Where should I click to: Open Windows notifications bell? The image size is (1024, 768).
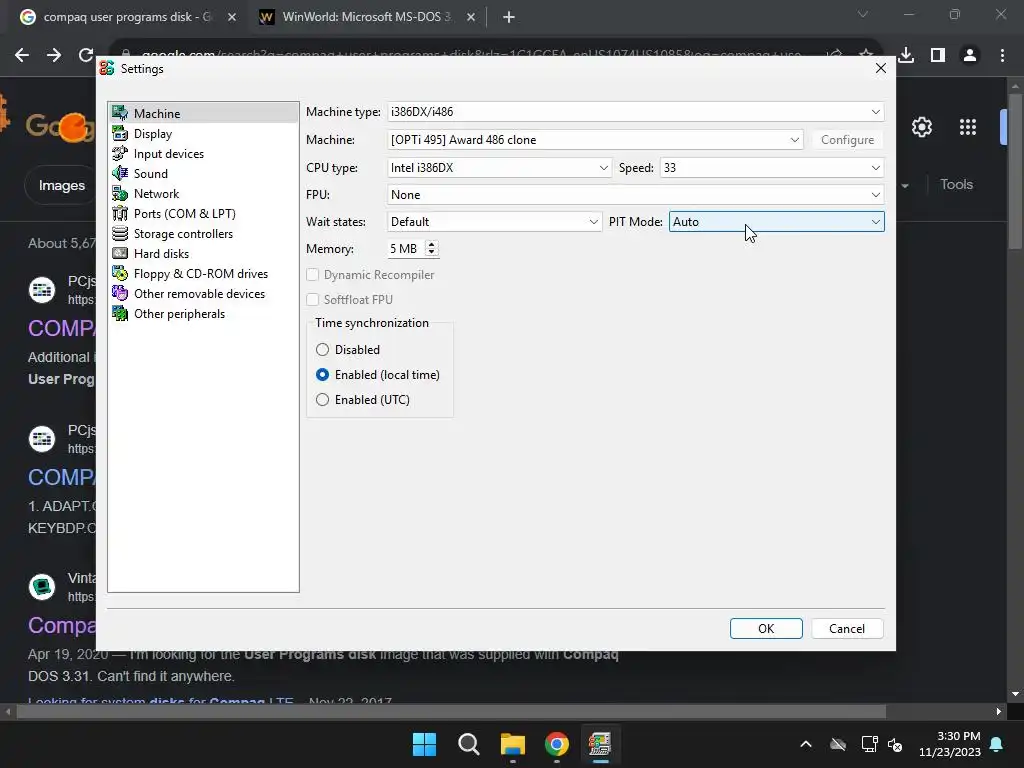tap(997, 744)
